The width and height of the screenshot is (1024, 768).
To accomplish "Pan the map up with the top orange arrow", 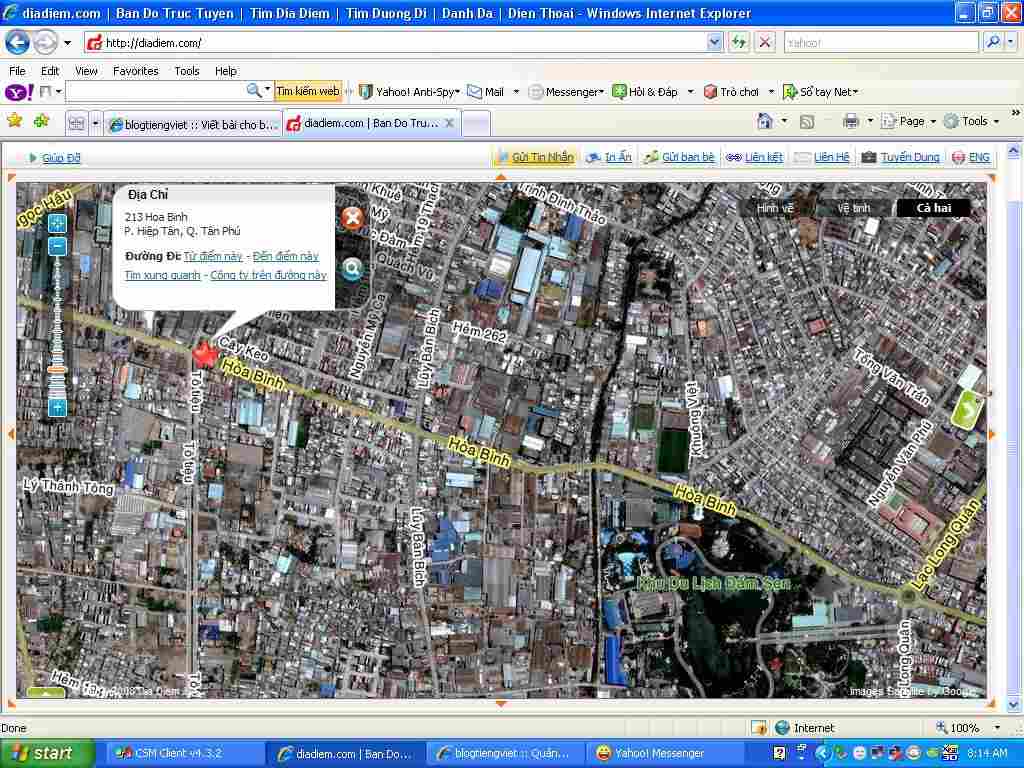I will pos(501,177).
